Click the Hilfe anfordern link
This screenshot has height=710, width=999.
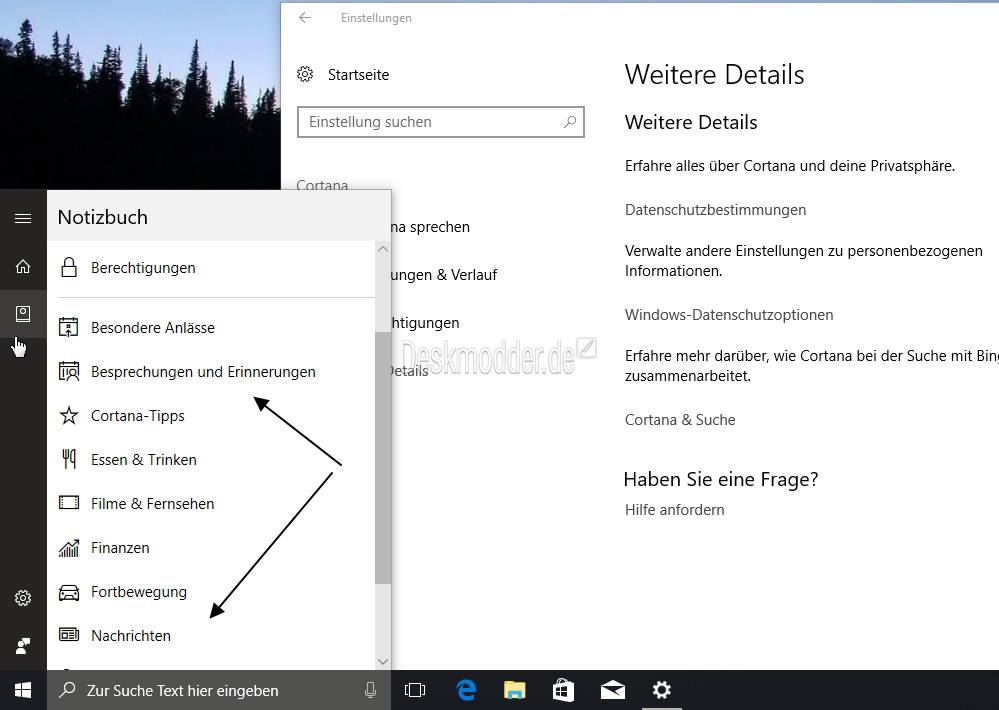(674, 510)
